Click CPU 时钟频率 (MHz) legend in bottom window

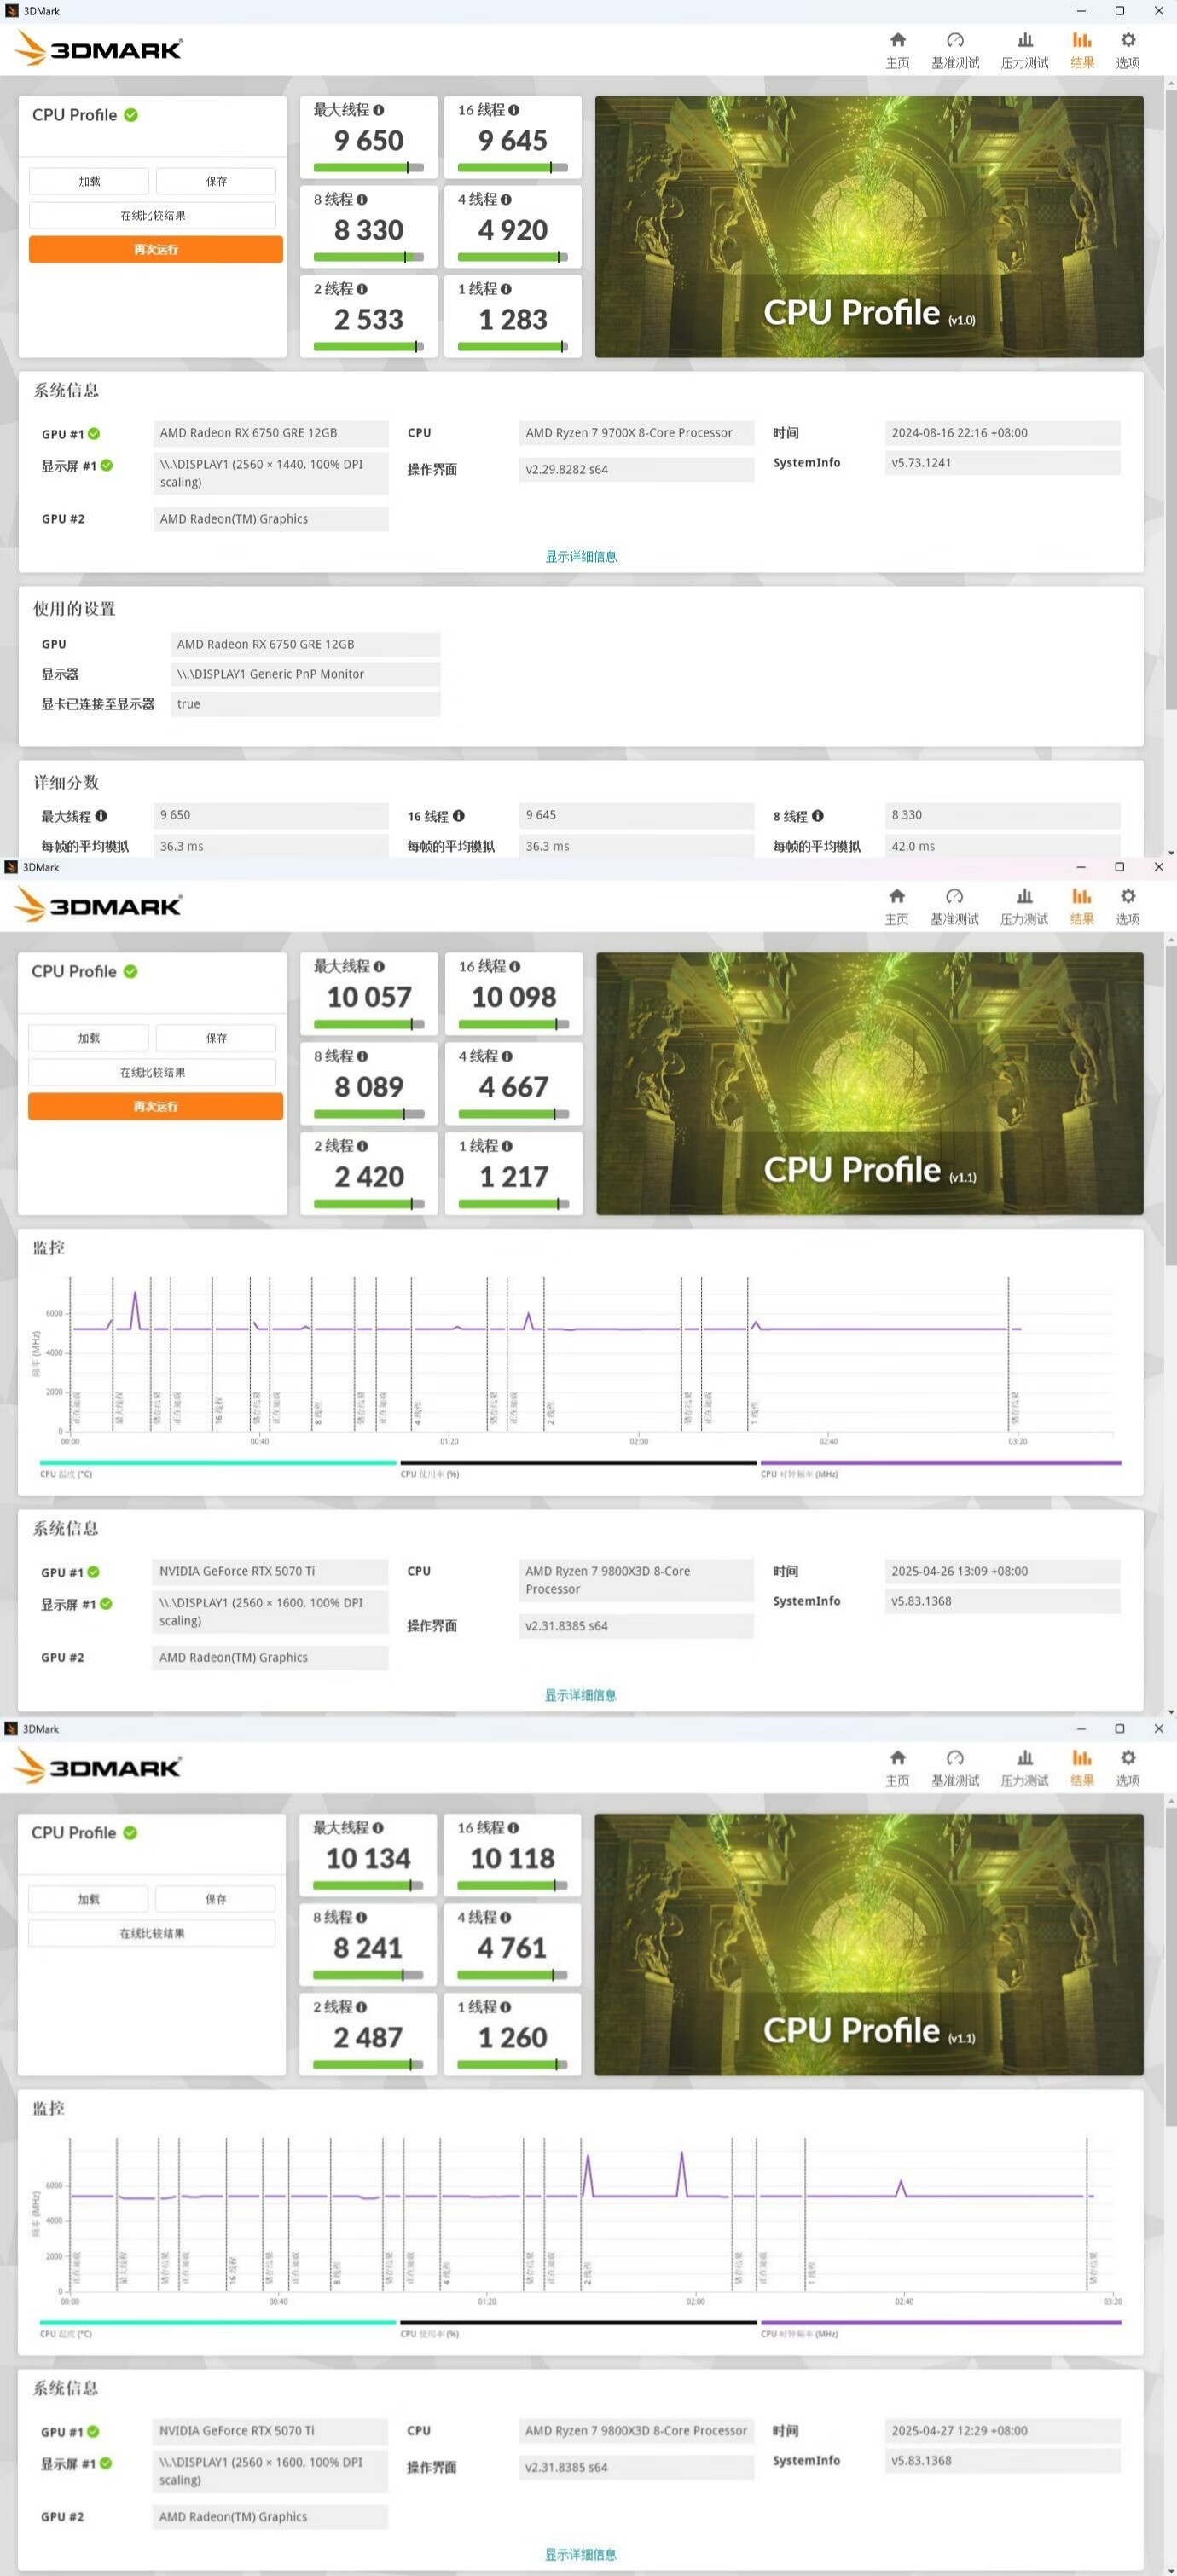[799, 2334]
